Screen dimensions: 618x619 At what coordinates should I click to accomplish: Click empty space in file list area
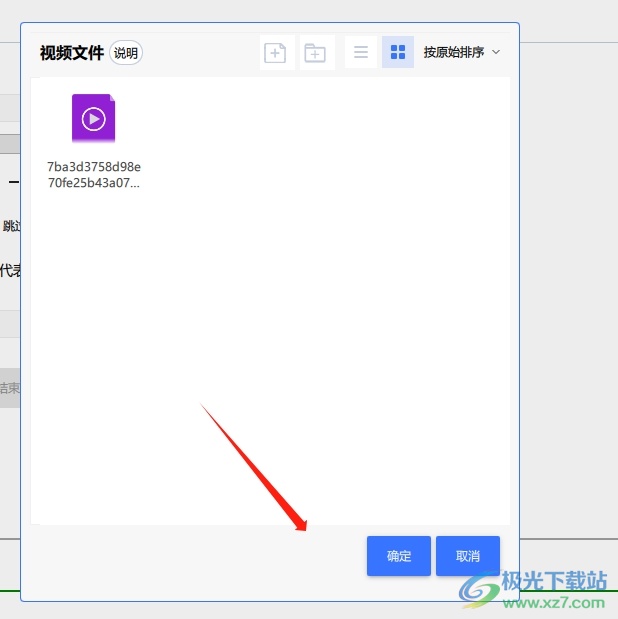(x=300, y=300)
